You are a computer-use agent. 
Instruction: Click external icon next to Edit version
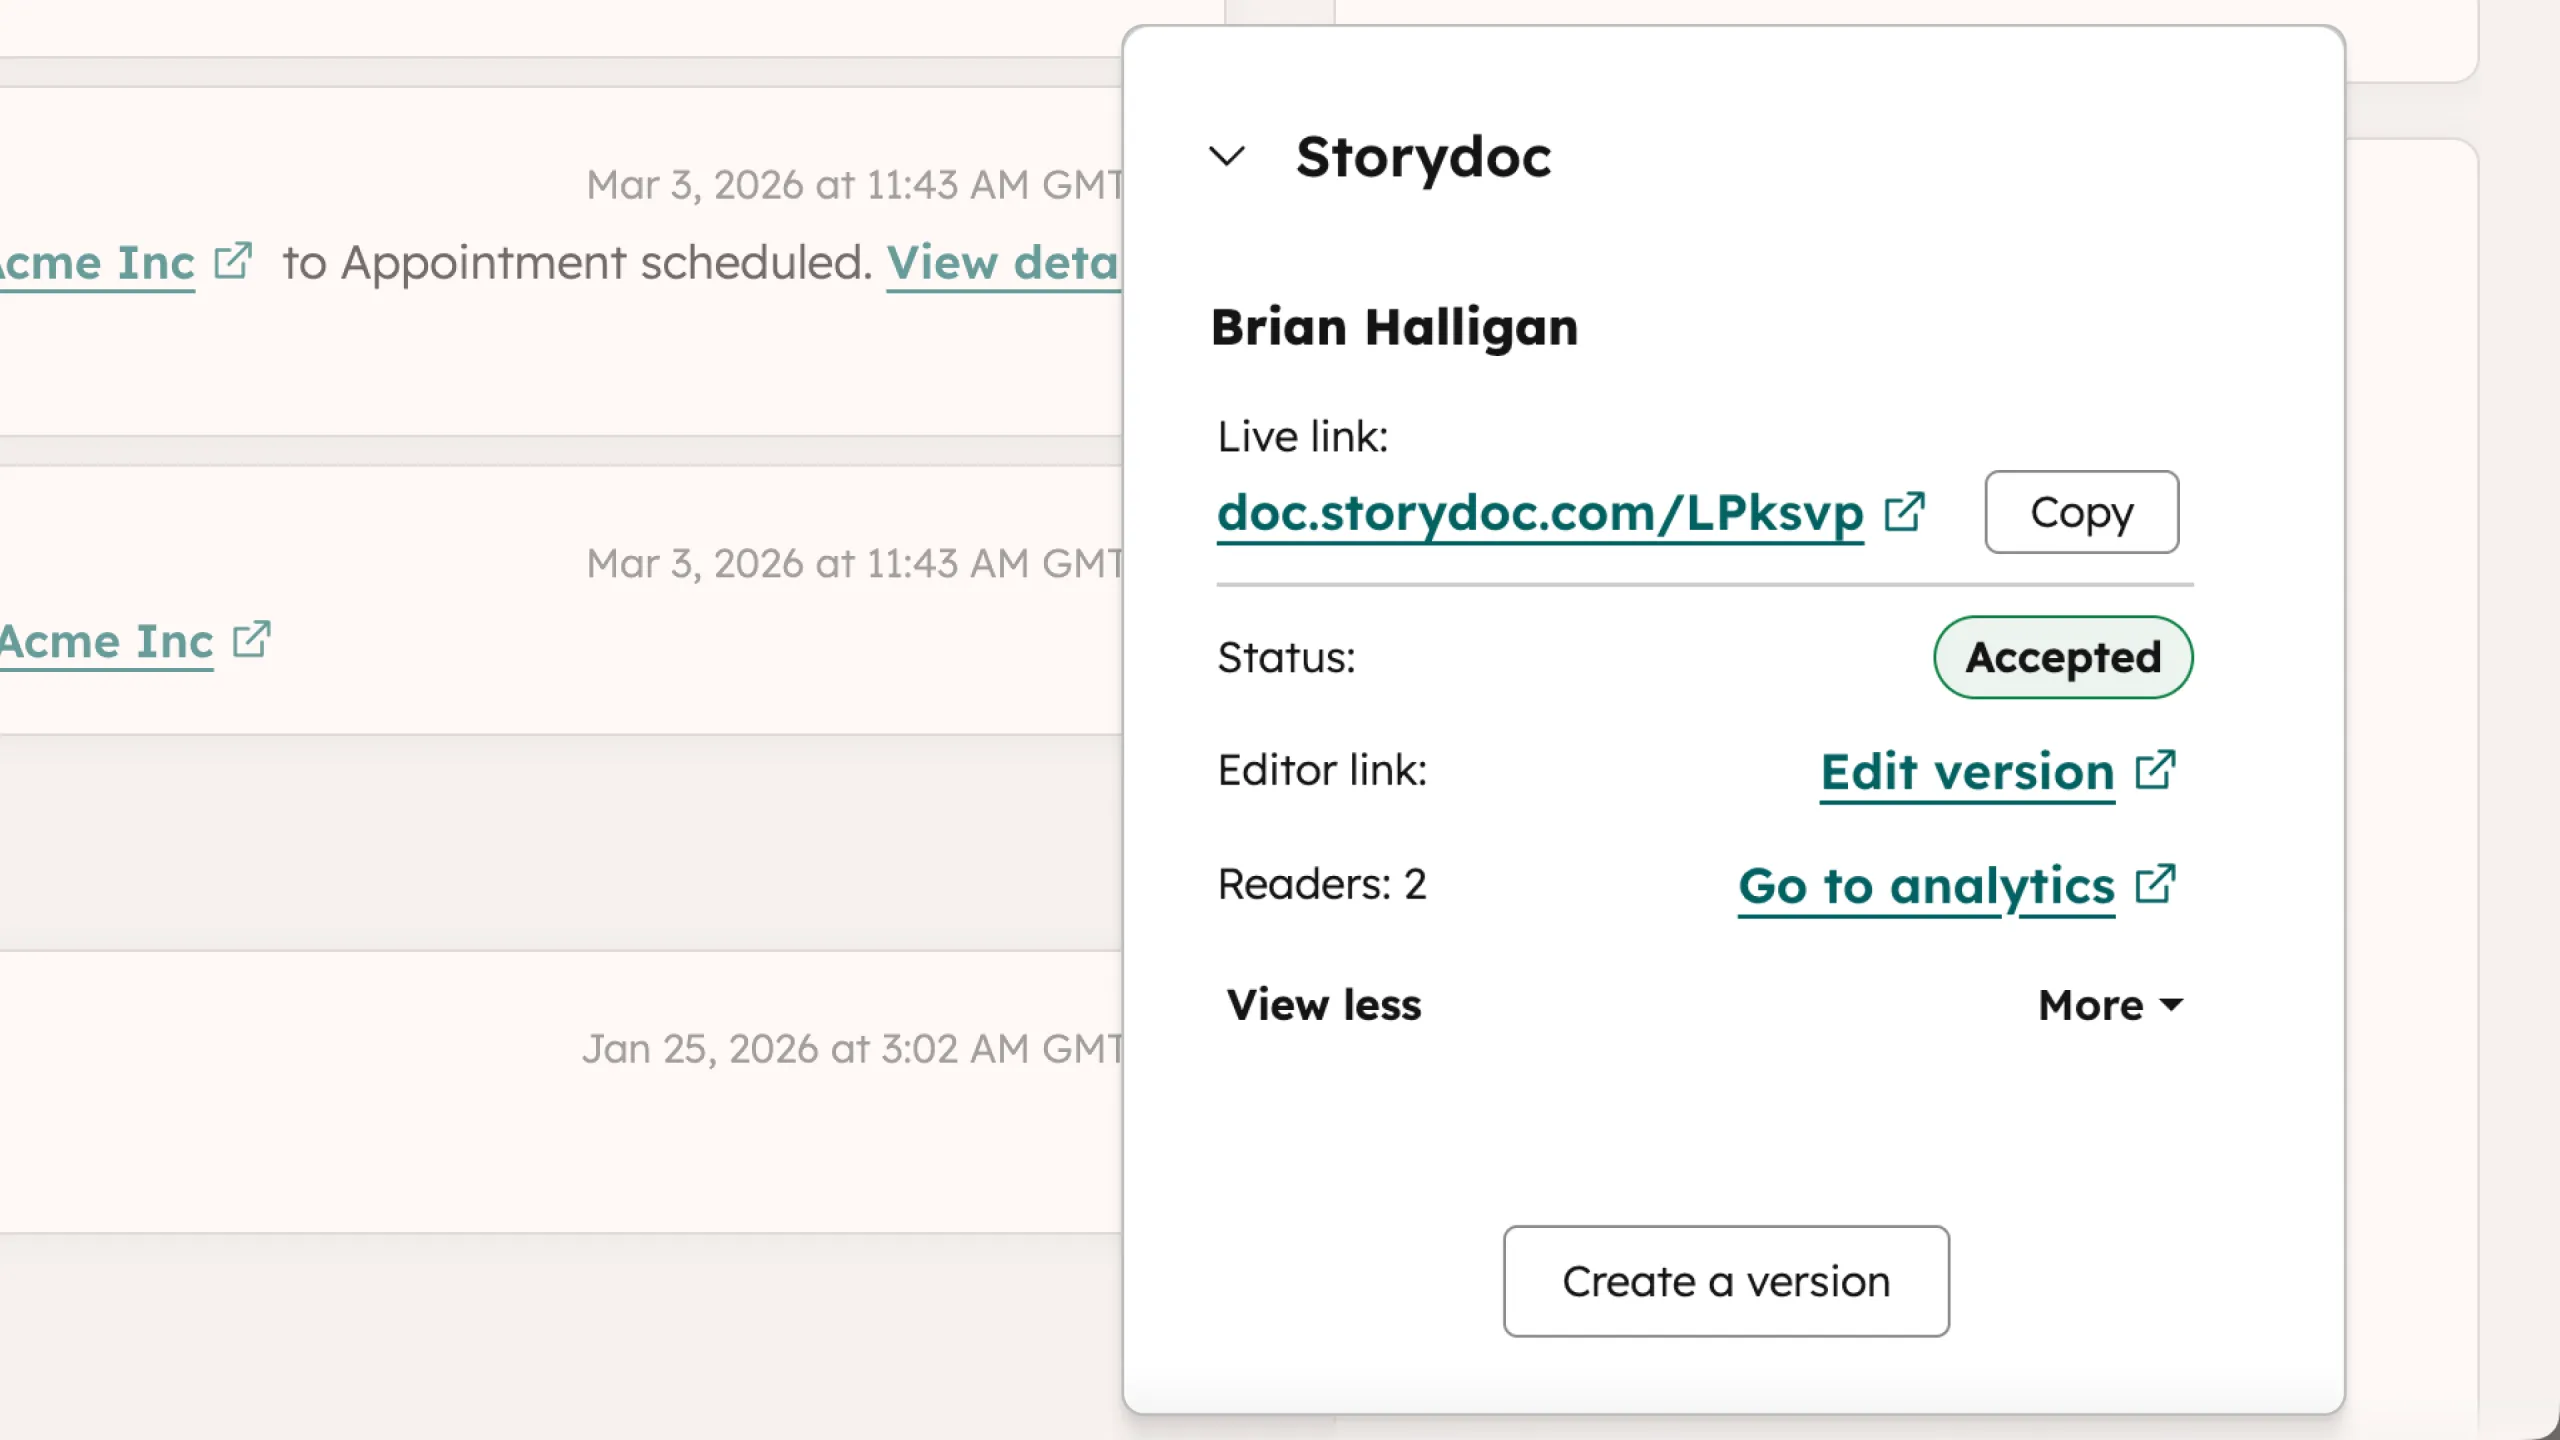point(2155,770)
